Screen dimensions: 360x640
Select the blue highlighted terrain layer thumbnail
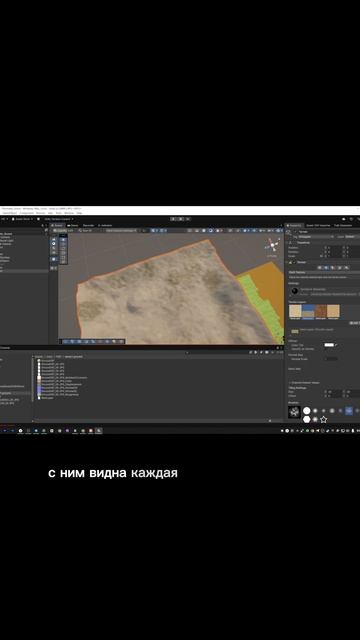coord(308,312)
